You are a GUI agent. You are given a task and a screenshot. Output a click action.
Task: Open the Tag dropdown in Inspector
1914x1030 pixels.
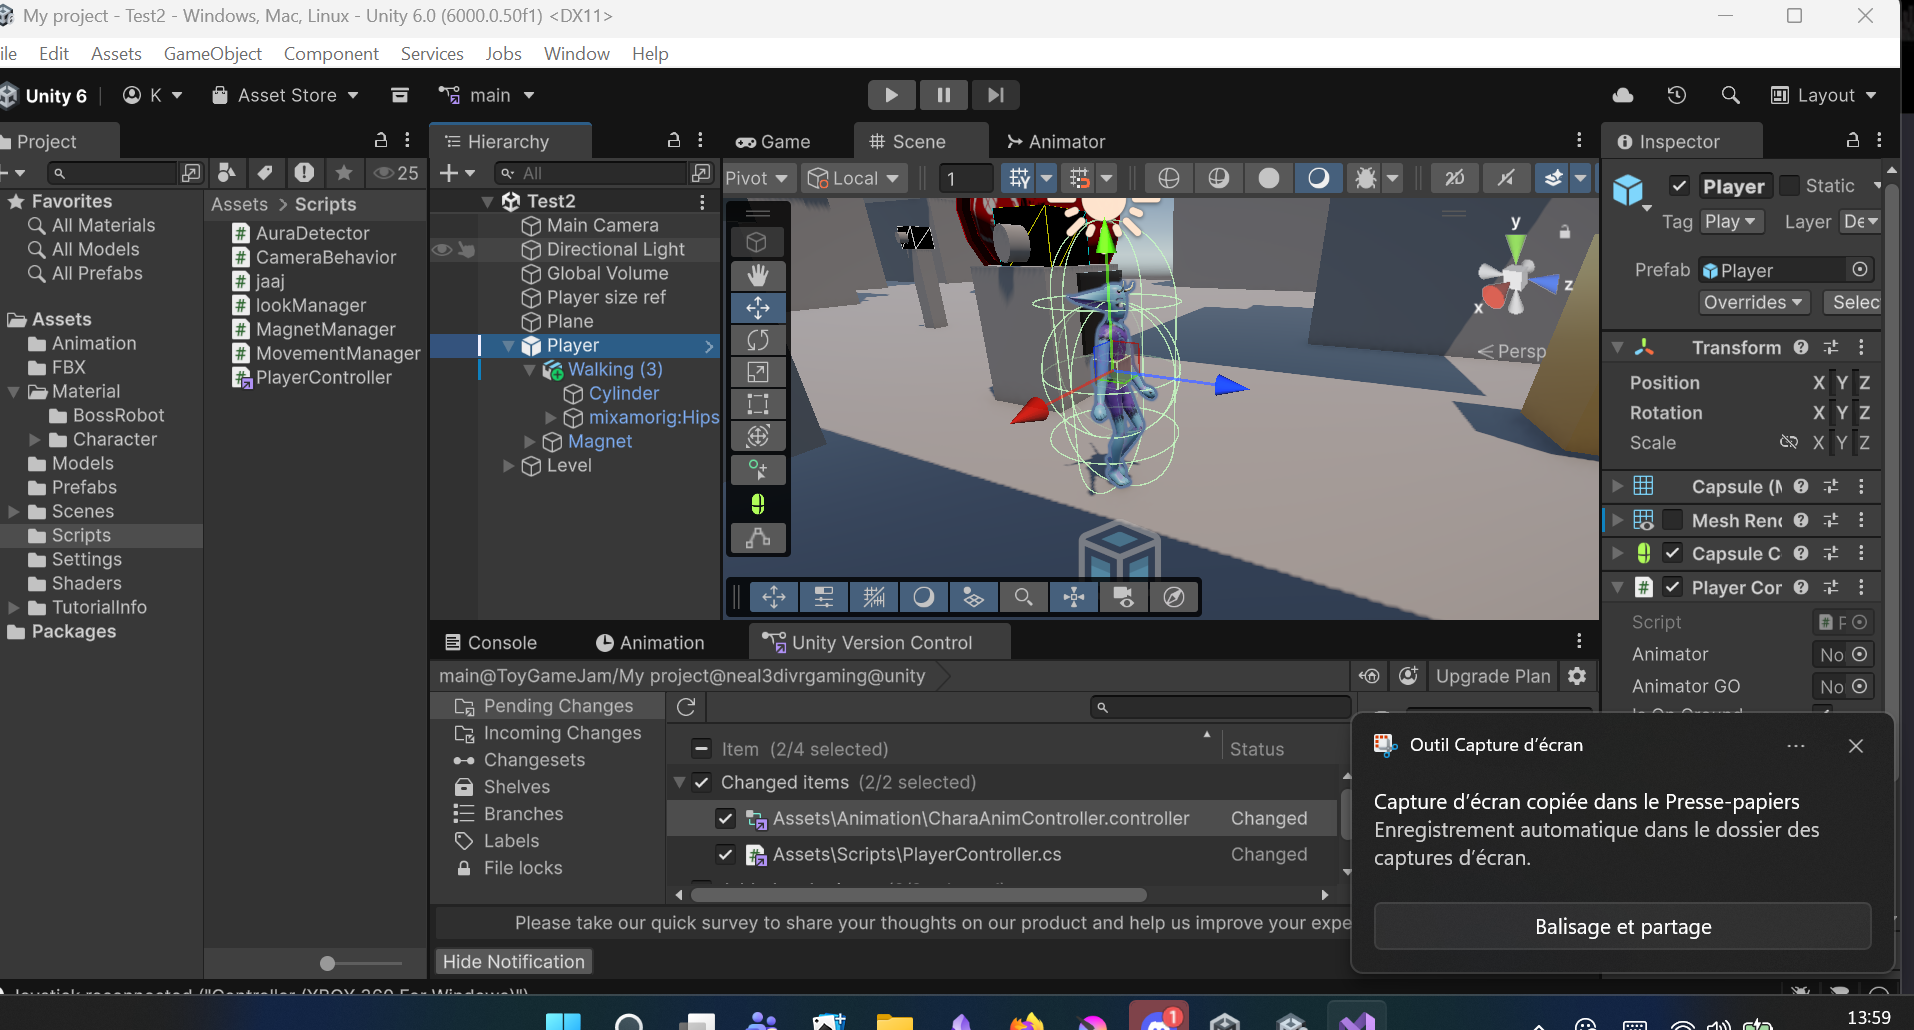click(1732, 222)
